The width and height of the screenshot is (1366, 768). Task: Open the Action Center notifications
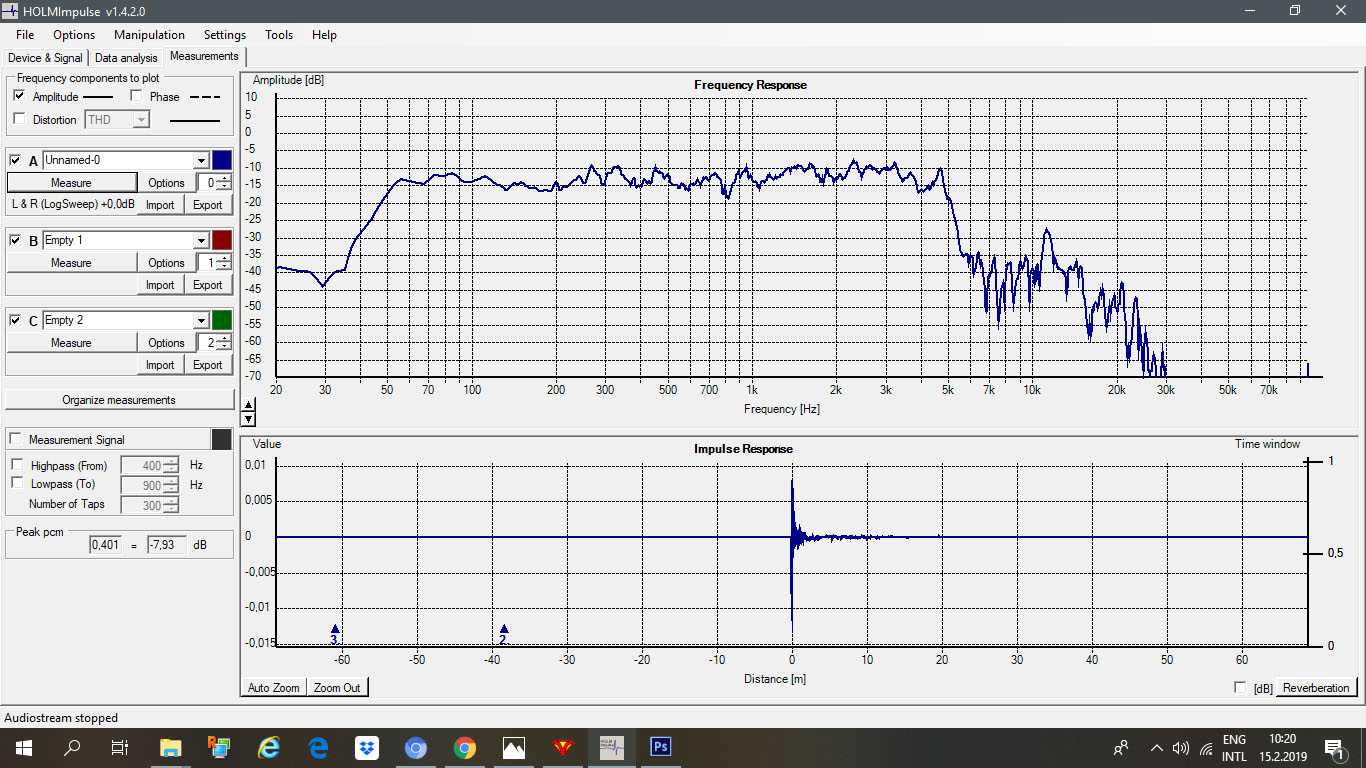[1333, 747]
